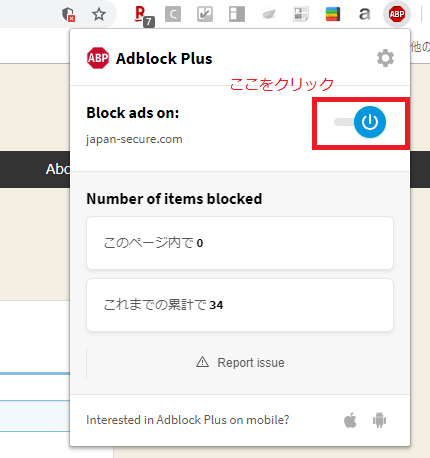Image resolution: width=430 pixels, height=458 pixels.
Task: Bookmark this page with the star icon
Action: tap(99, 14)
